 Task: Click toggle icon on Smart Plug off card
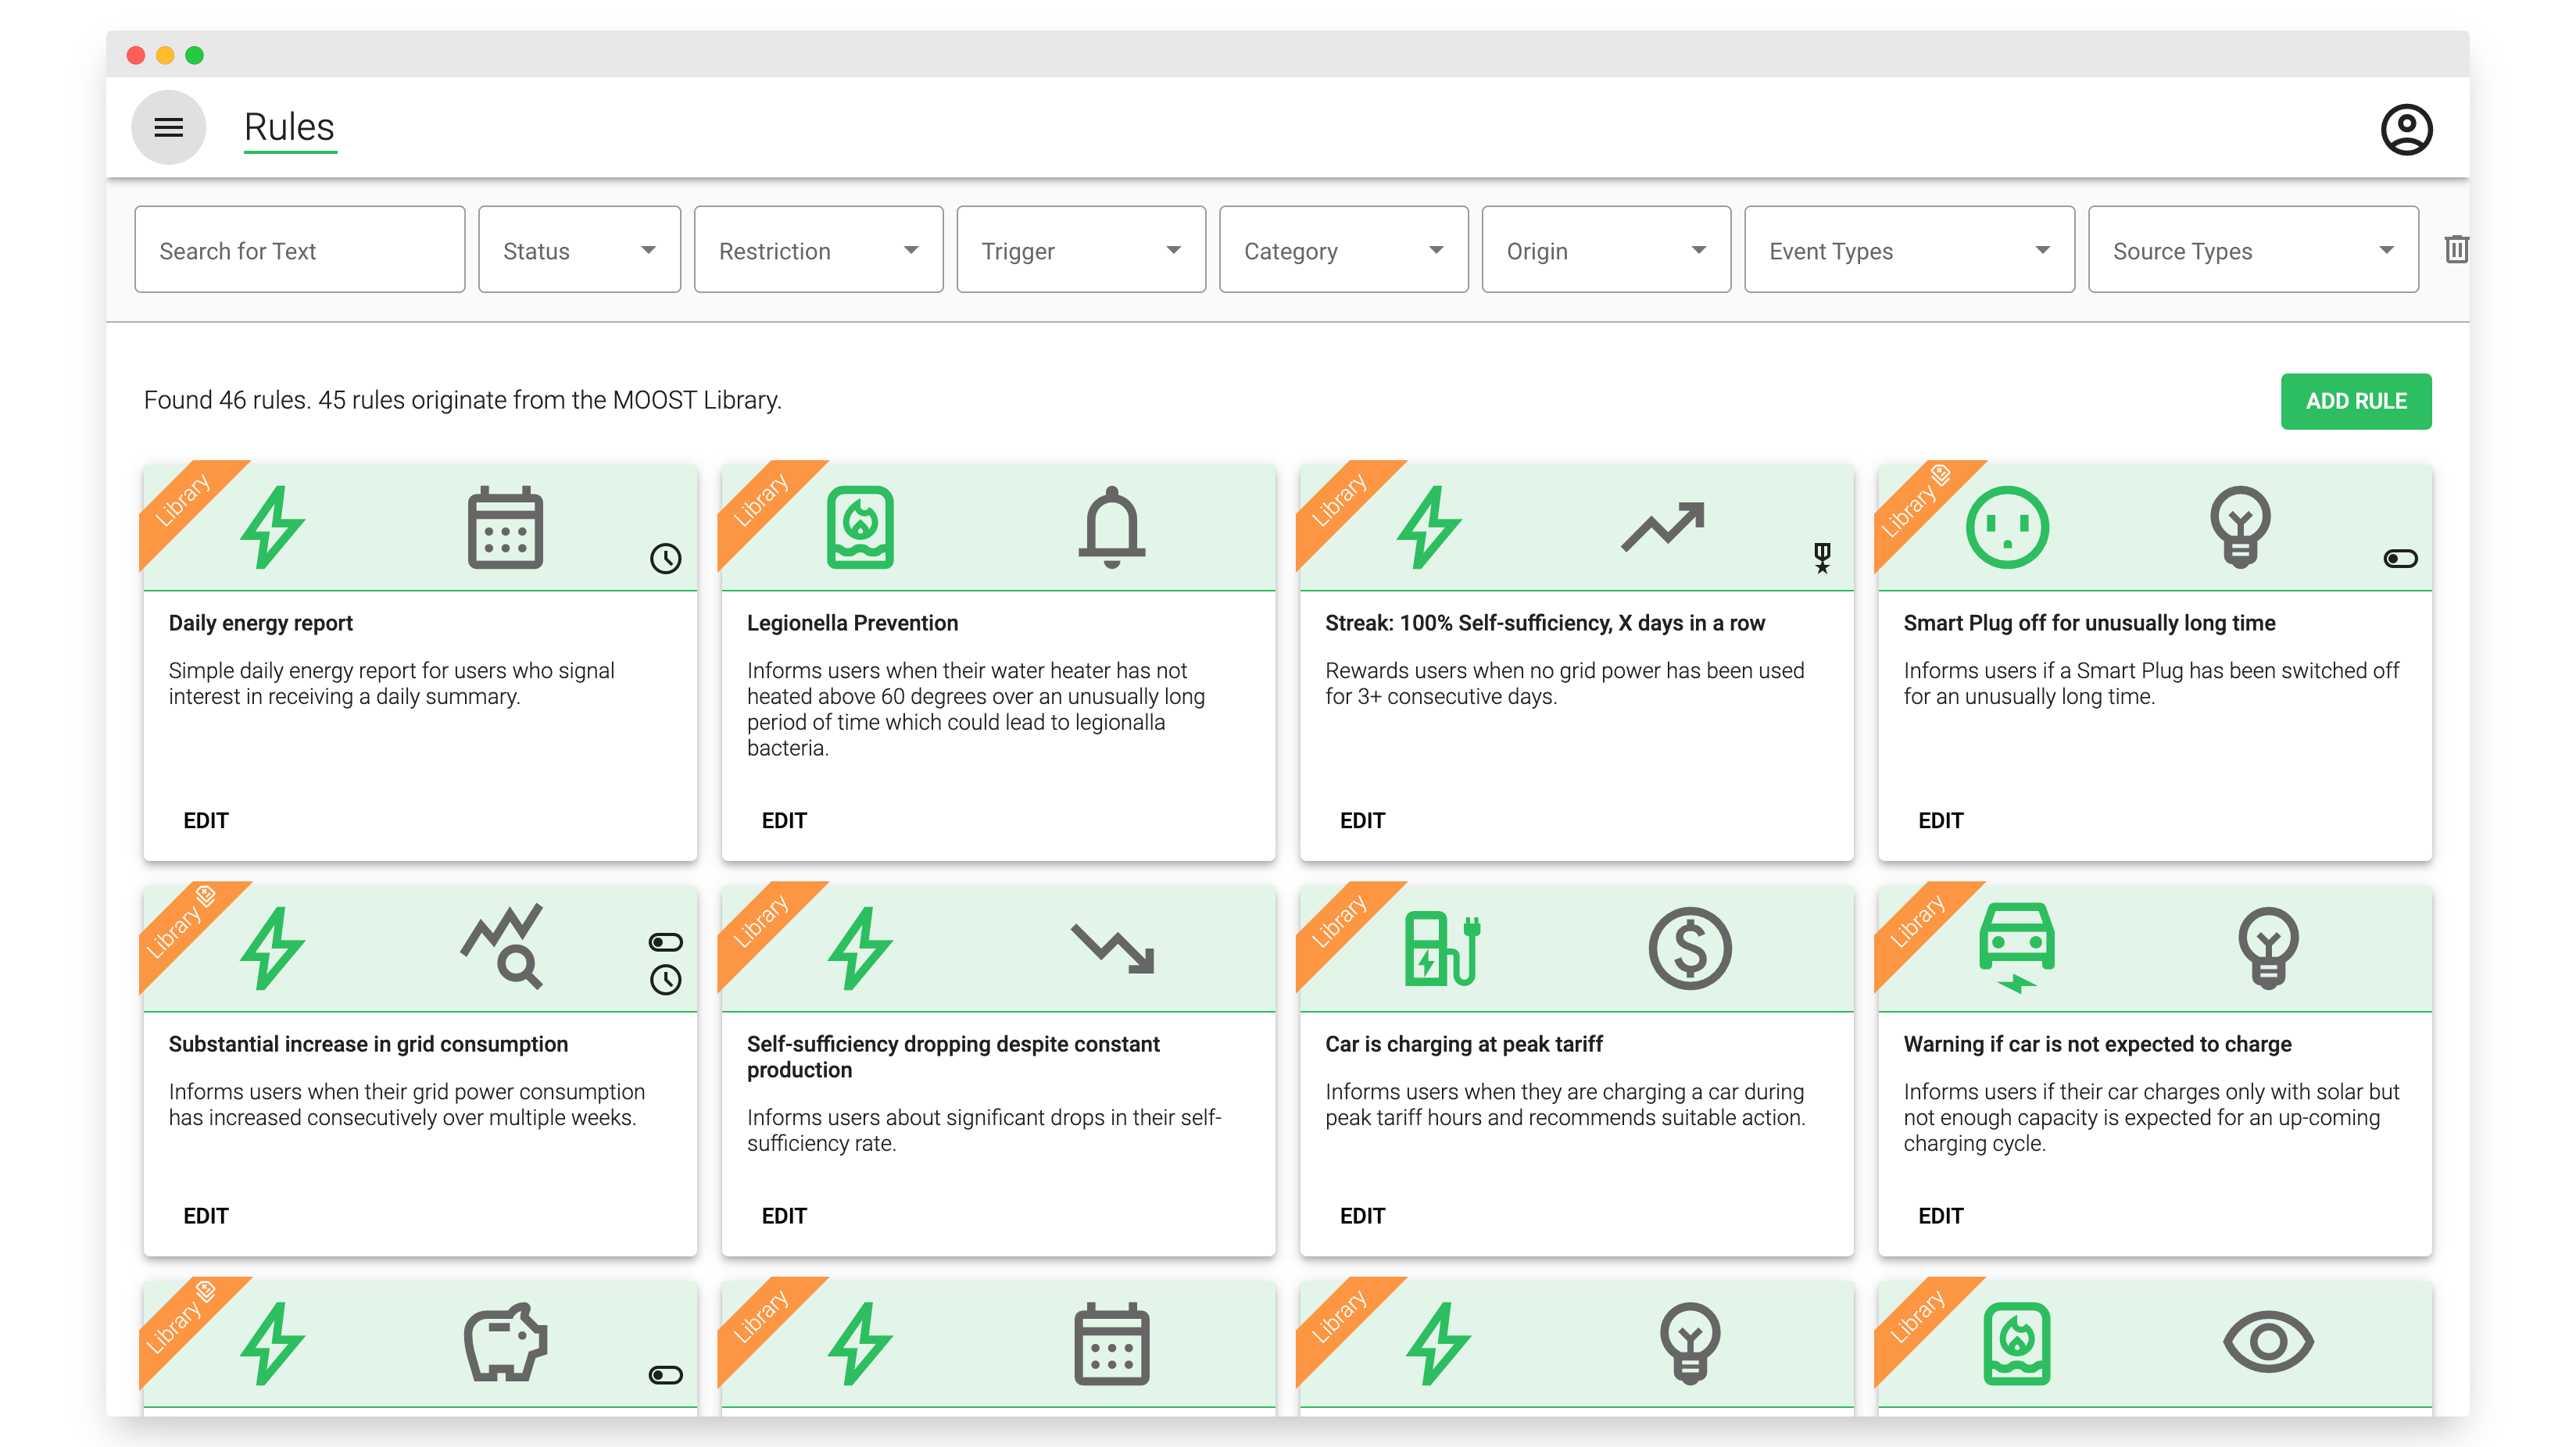click(x=2399, y=558)
